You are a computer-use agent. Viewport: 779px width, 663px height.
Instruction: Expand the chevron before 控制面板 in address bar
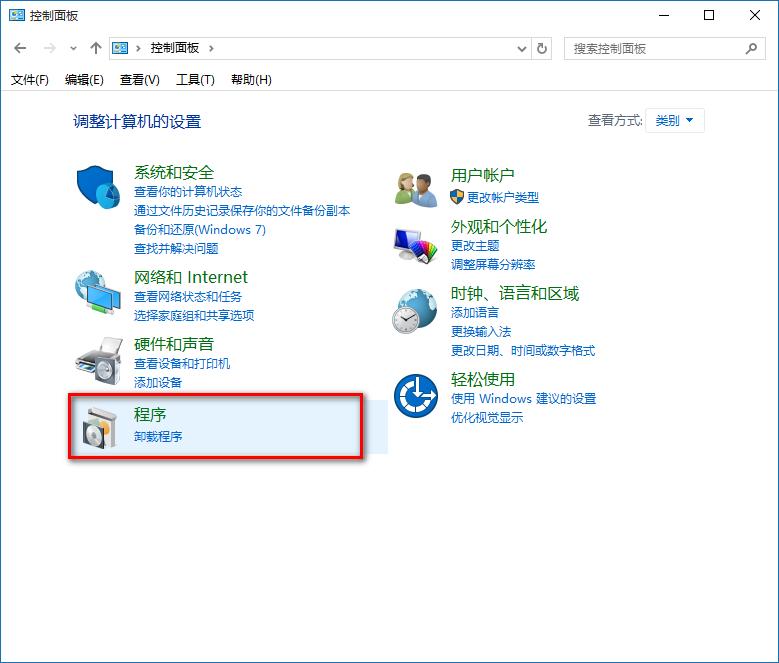tap(138, 49)
